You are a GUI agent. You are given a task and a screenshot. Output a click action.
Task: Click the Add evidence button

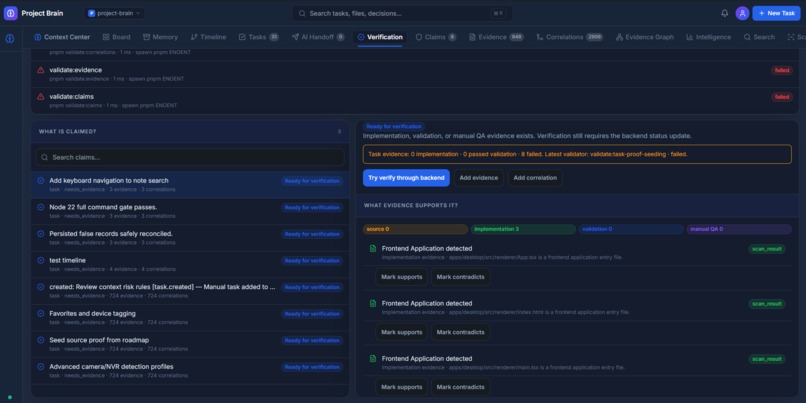coord(479,178)
